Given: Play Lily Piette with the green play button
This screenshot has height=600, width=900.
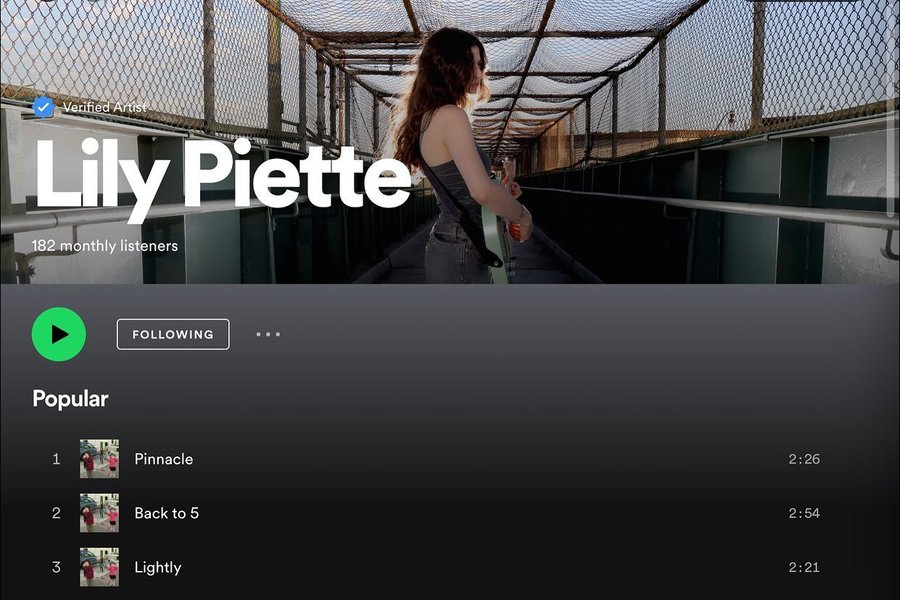Looking at the screenshot, I should [x=59, y=334].
